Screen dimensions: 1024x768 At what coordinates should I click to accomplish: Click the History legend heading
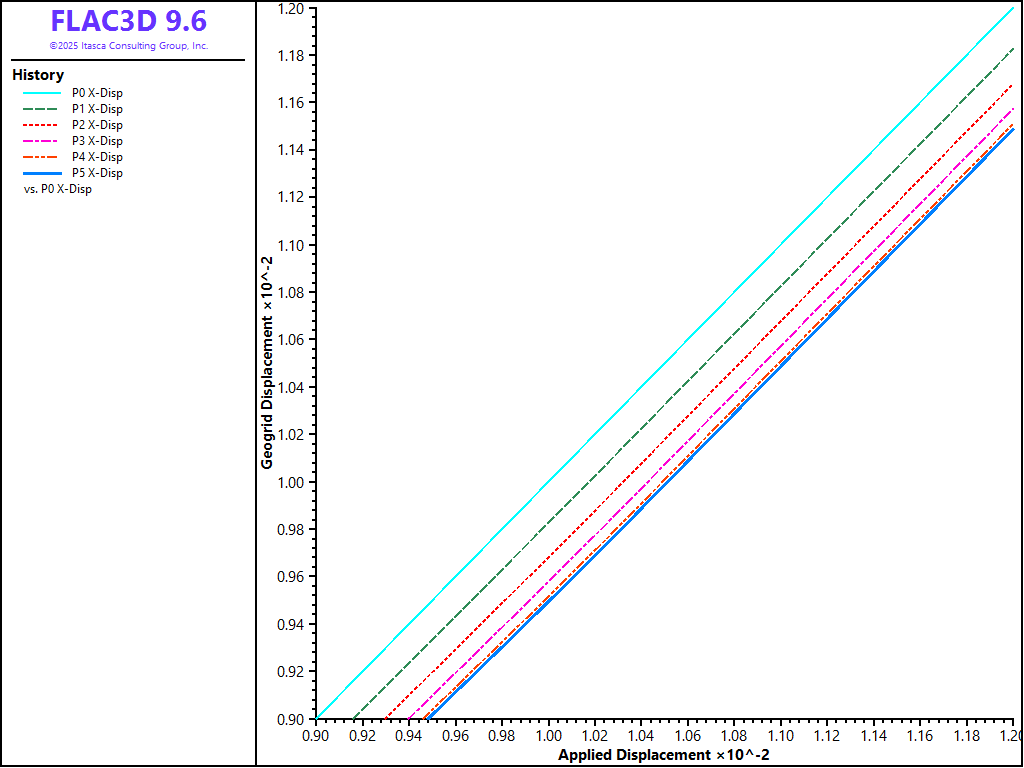click(x=38, y=75)
